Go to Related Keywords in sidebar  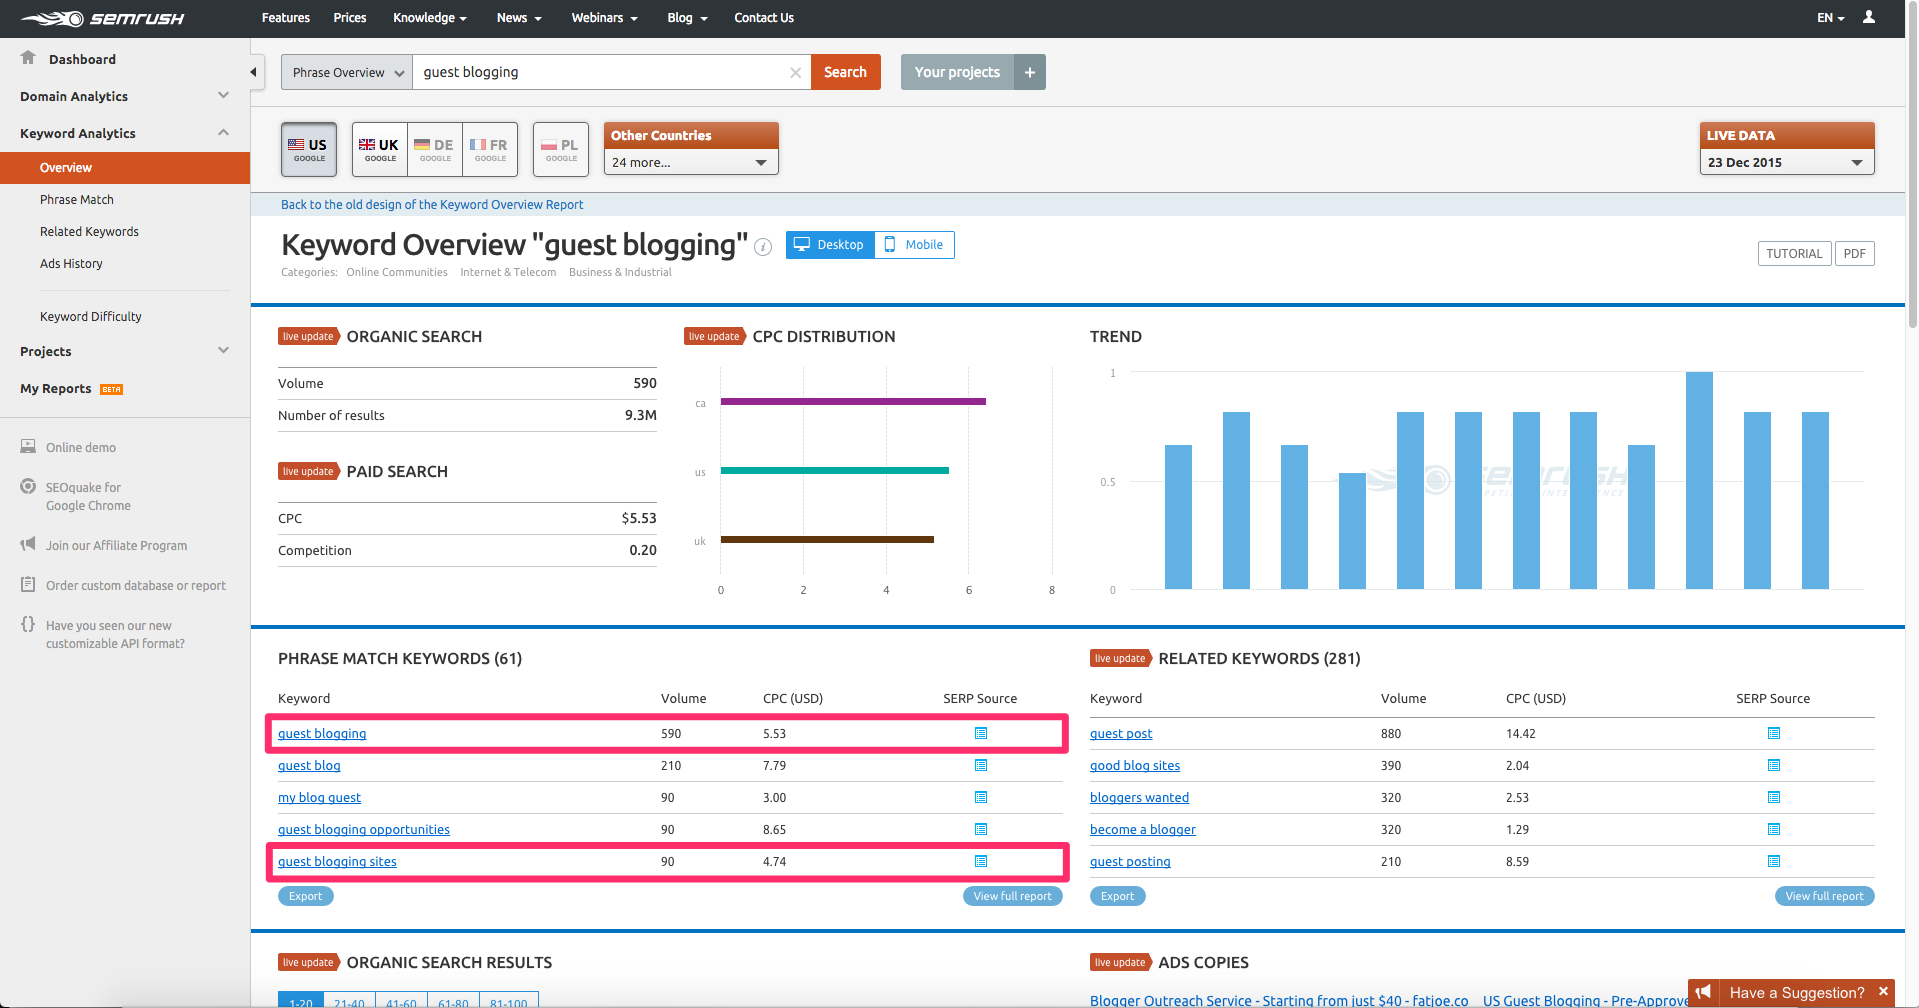tap(89, 231)
